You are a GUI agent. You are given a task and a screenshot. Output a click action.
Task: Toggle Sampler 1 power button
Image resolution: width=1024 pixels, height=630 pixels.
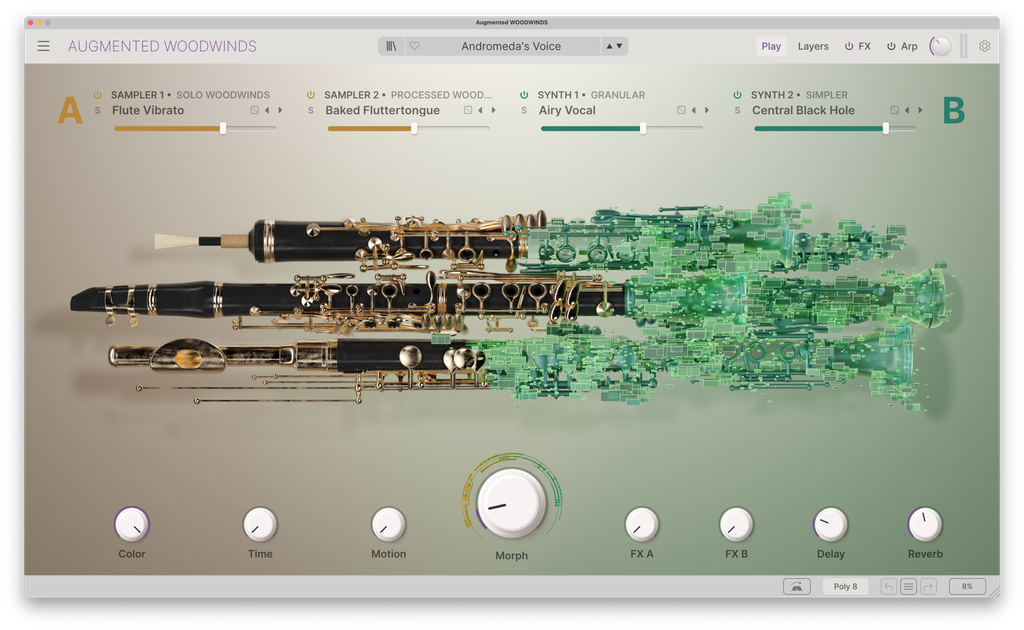coord(97,95)
